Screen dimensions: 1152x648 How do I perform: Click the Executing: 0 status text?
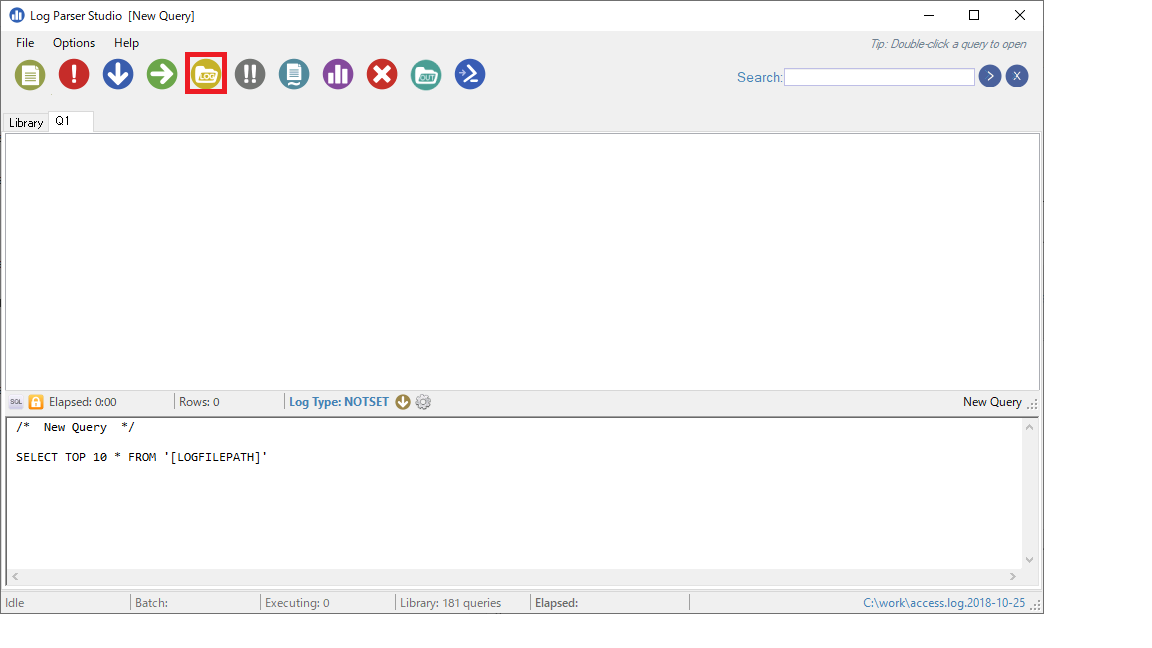click(297, 603)
